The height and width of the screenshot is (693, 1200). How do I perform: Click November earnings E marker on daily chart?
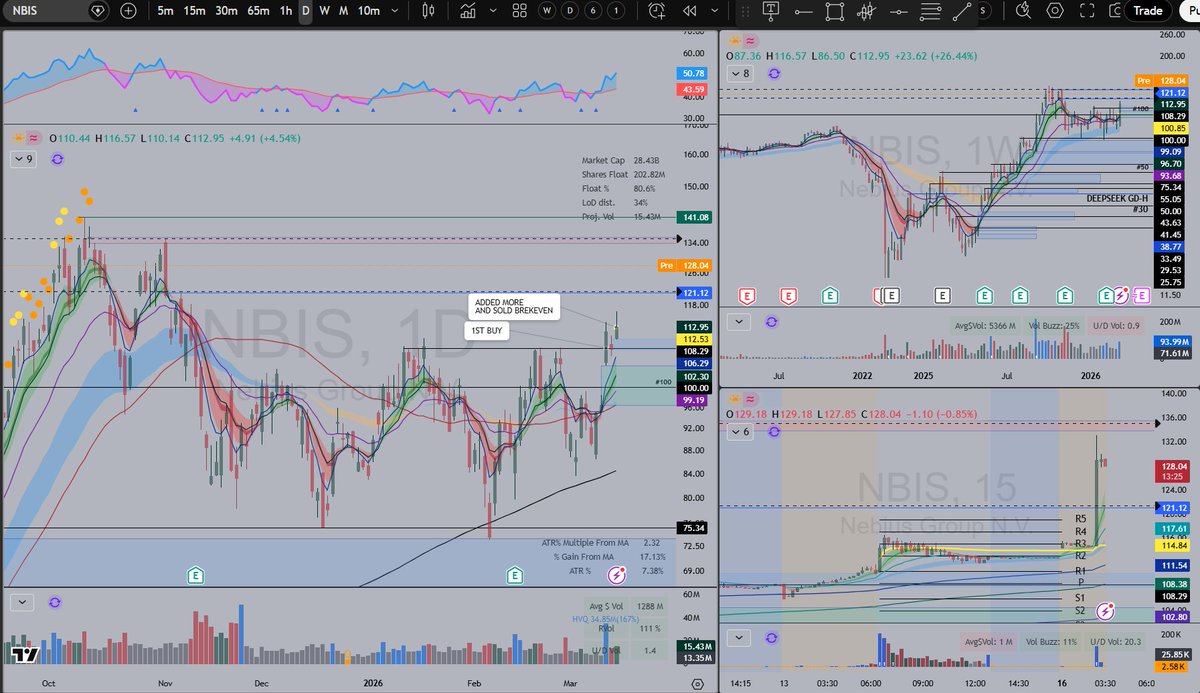click(196, 574)
